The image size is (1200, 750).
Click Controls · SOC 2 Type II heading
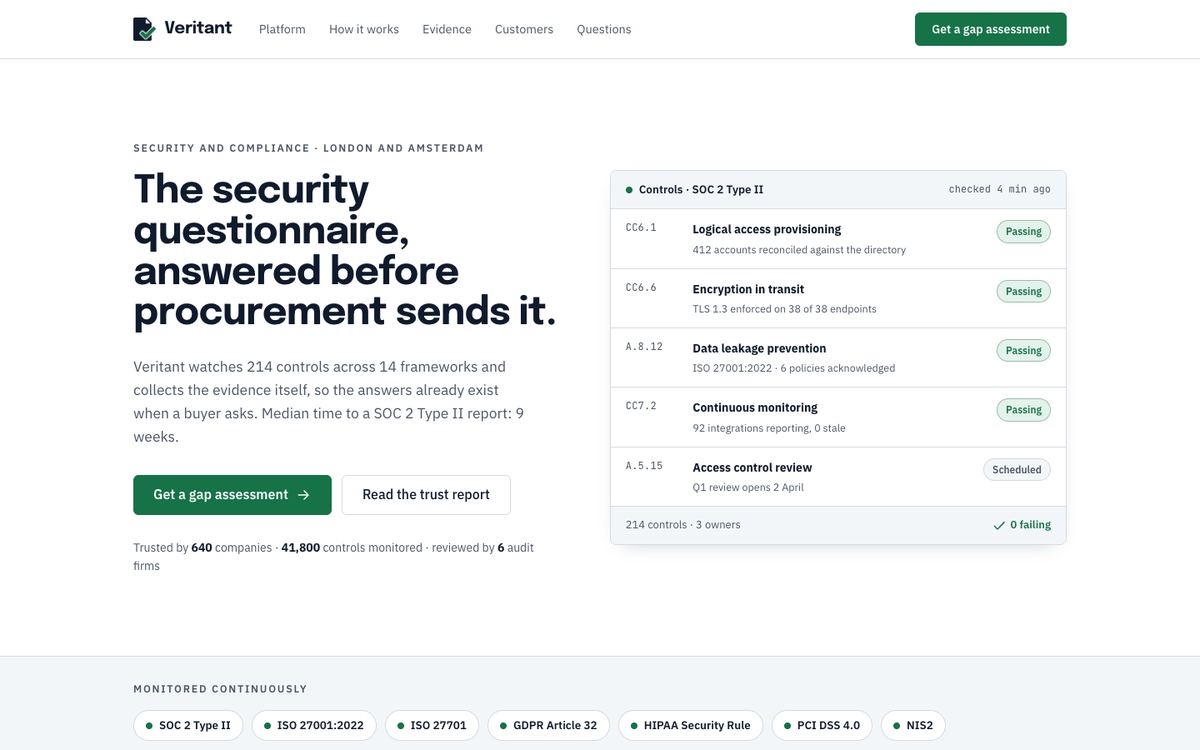[701, 190]
